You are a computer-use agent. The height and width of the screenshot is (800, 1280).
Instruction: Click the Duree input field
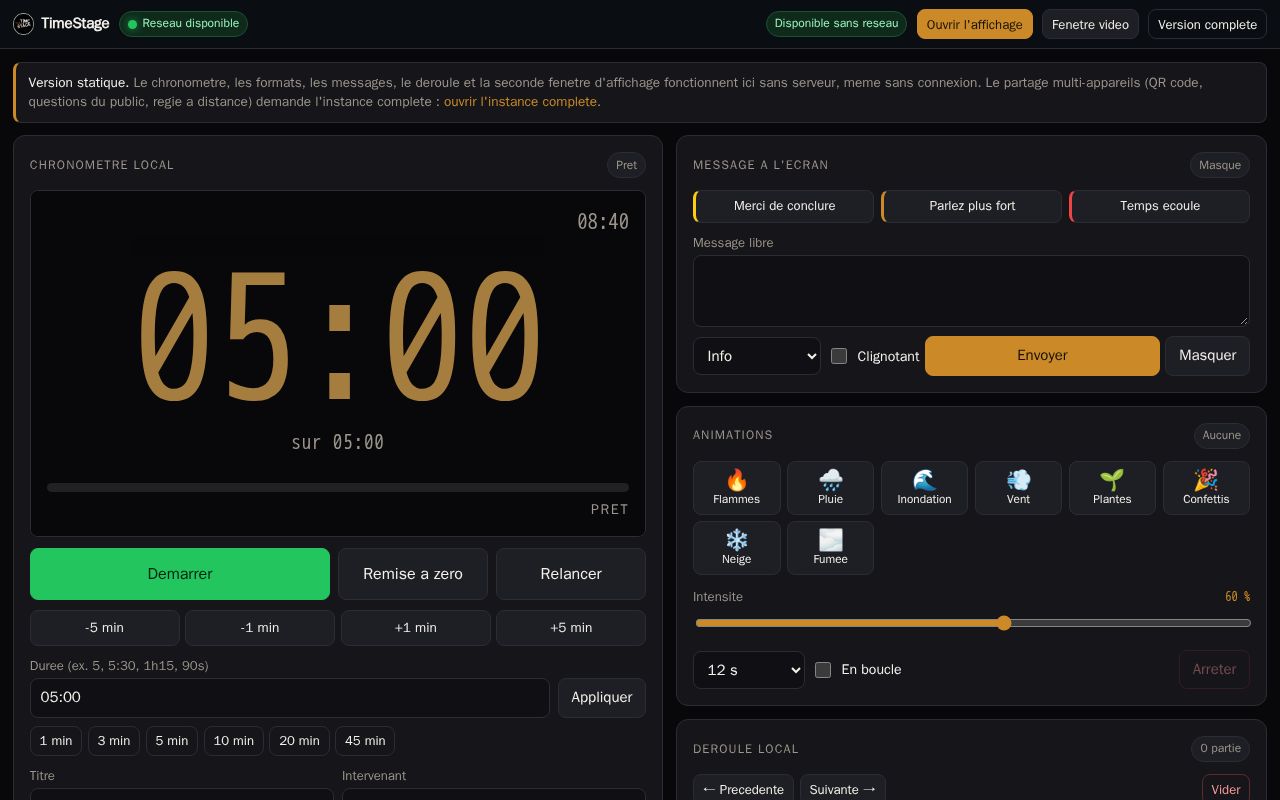290,698
